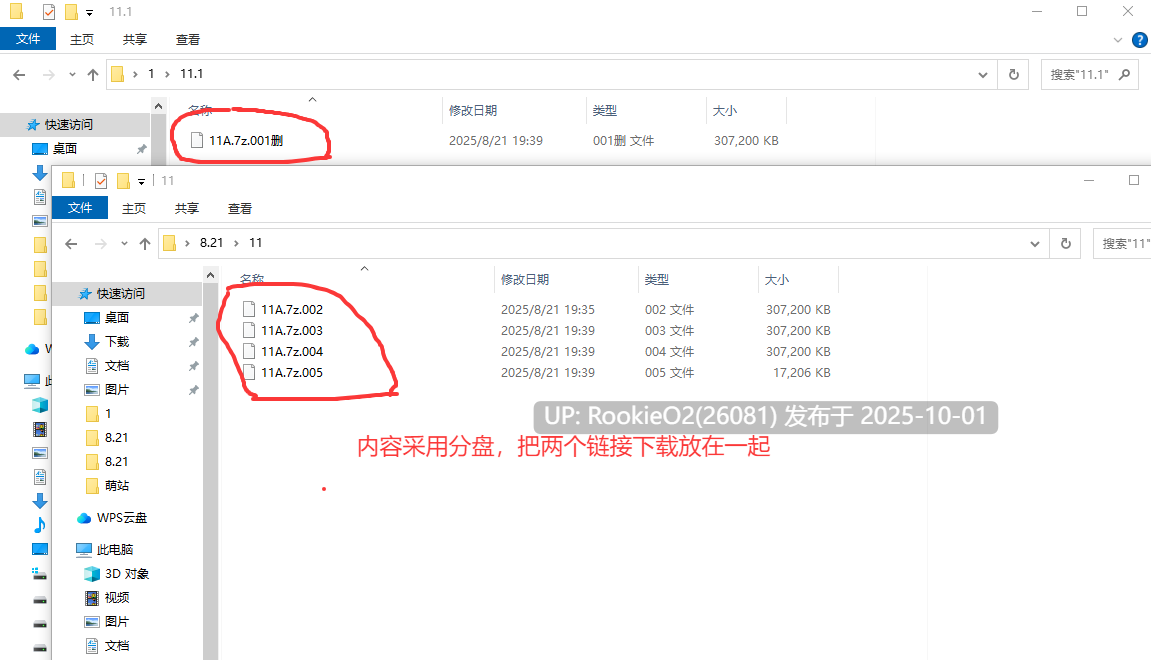The height and width of the screenshot is (660, 1151).
Task: Open quick access toolbar dropdown in 11 window
Action: [142, 181]
